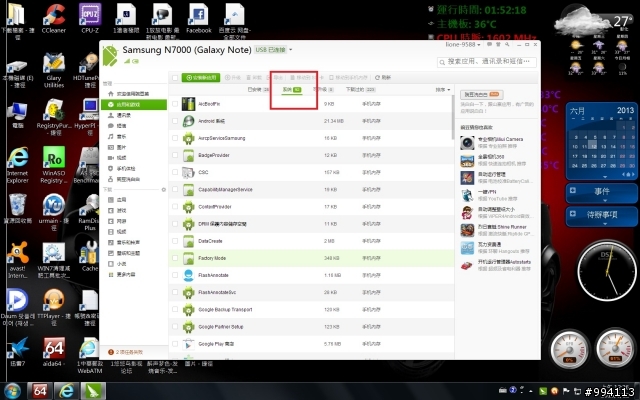Open Facebook desktop shortcut

[199, 18]
